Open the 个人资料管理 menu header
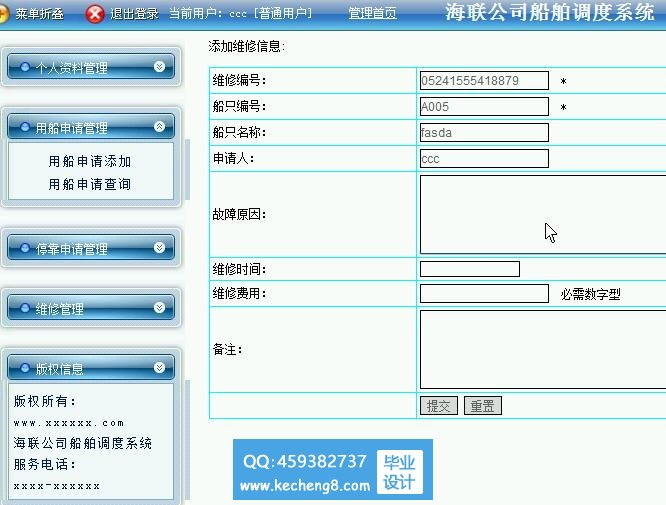666x505 pixels. click(91, 67)
